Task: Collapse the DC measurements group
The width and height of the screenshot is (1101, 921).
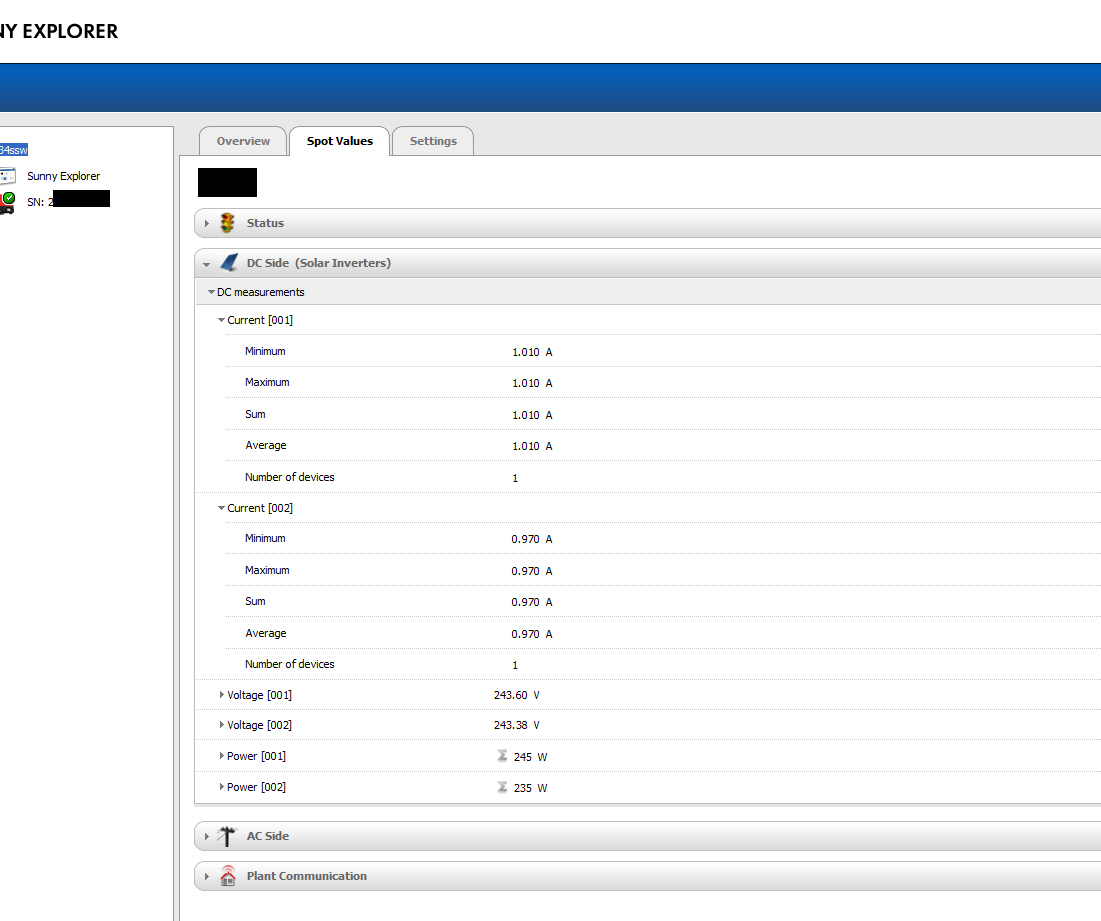Action: pyautogui.click(x=211, y=293)
